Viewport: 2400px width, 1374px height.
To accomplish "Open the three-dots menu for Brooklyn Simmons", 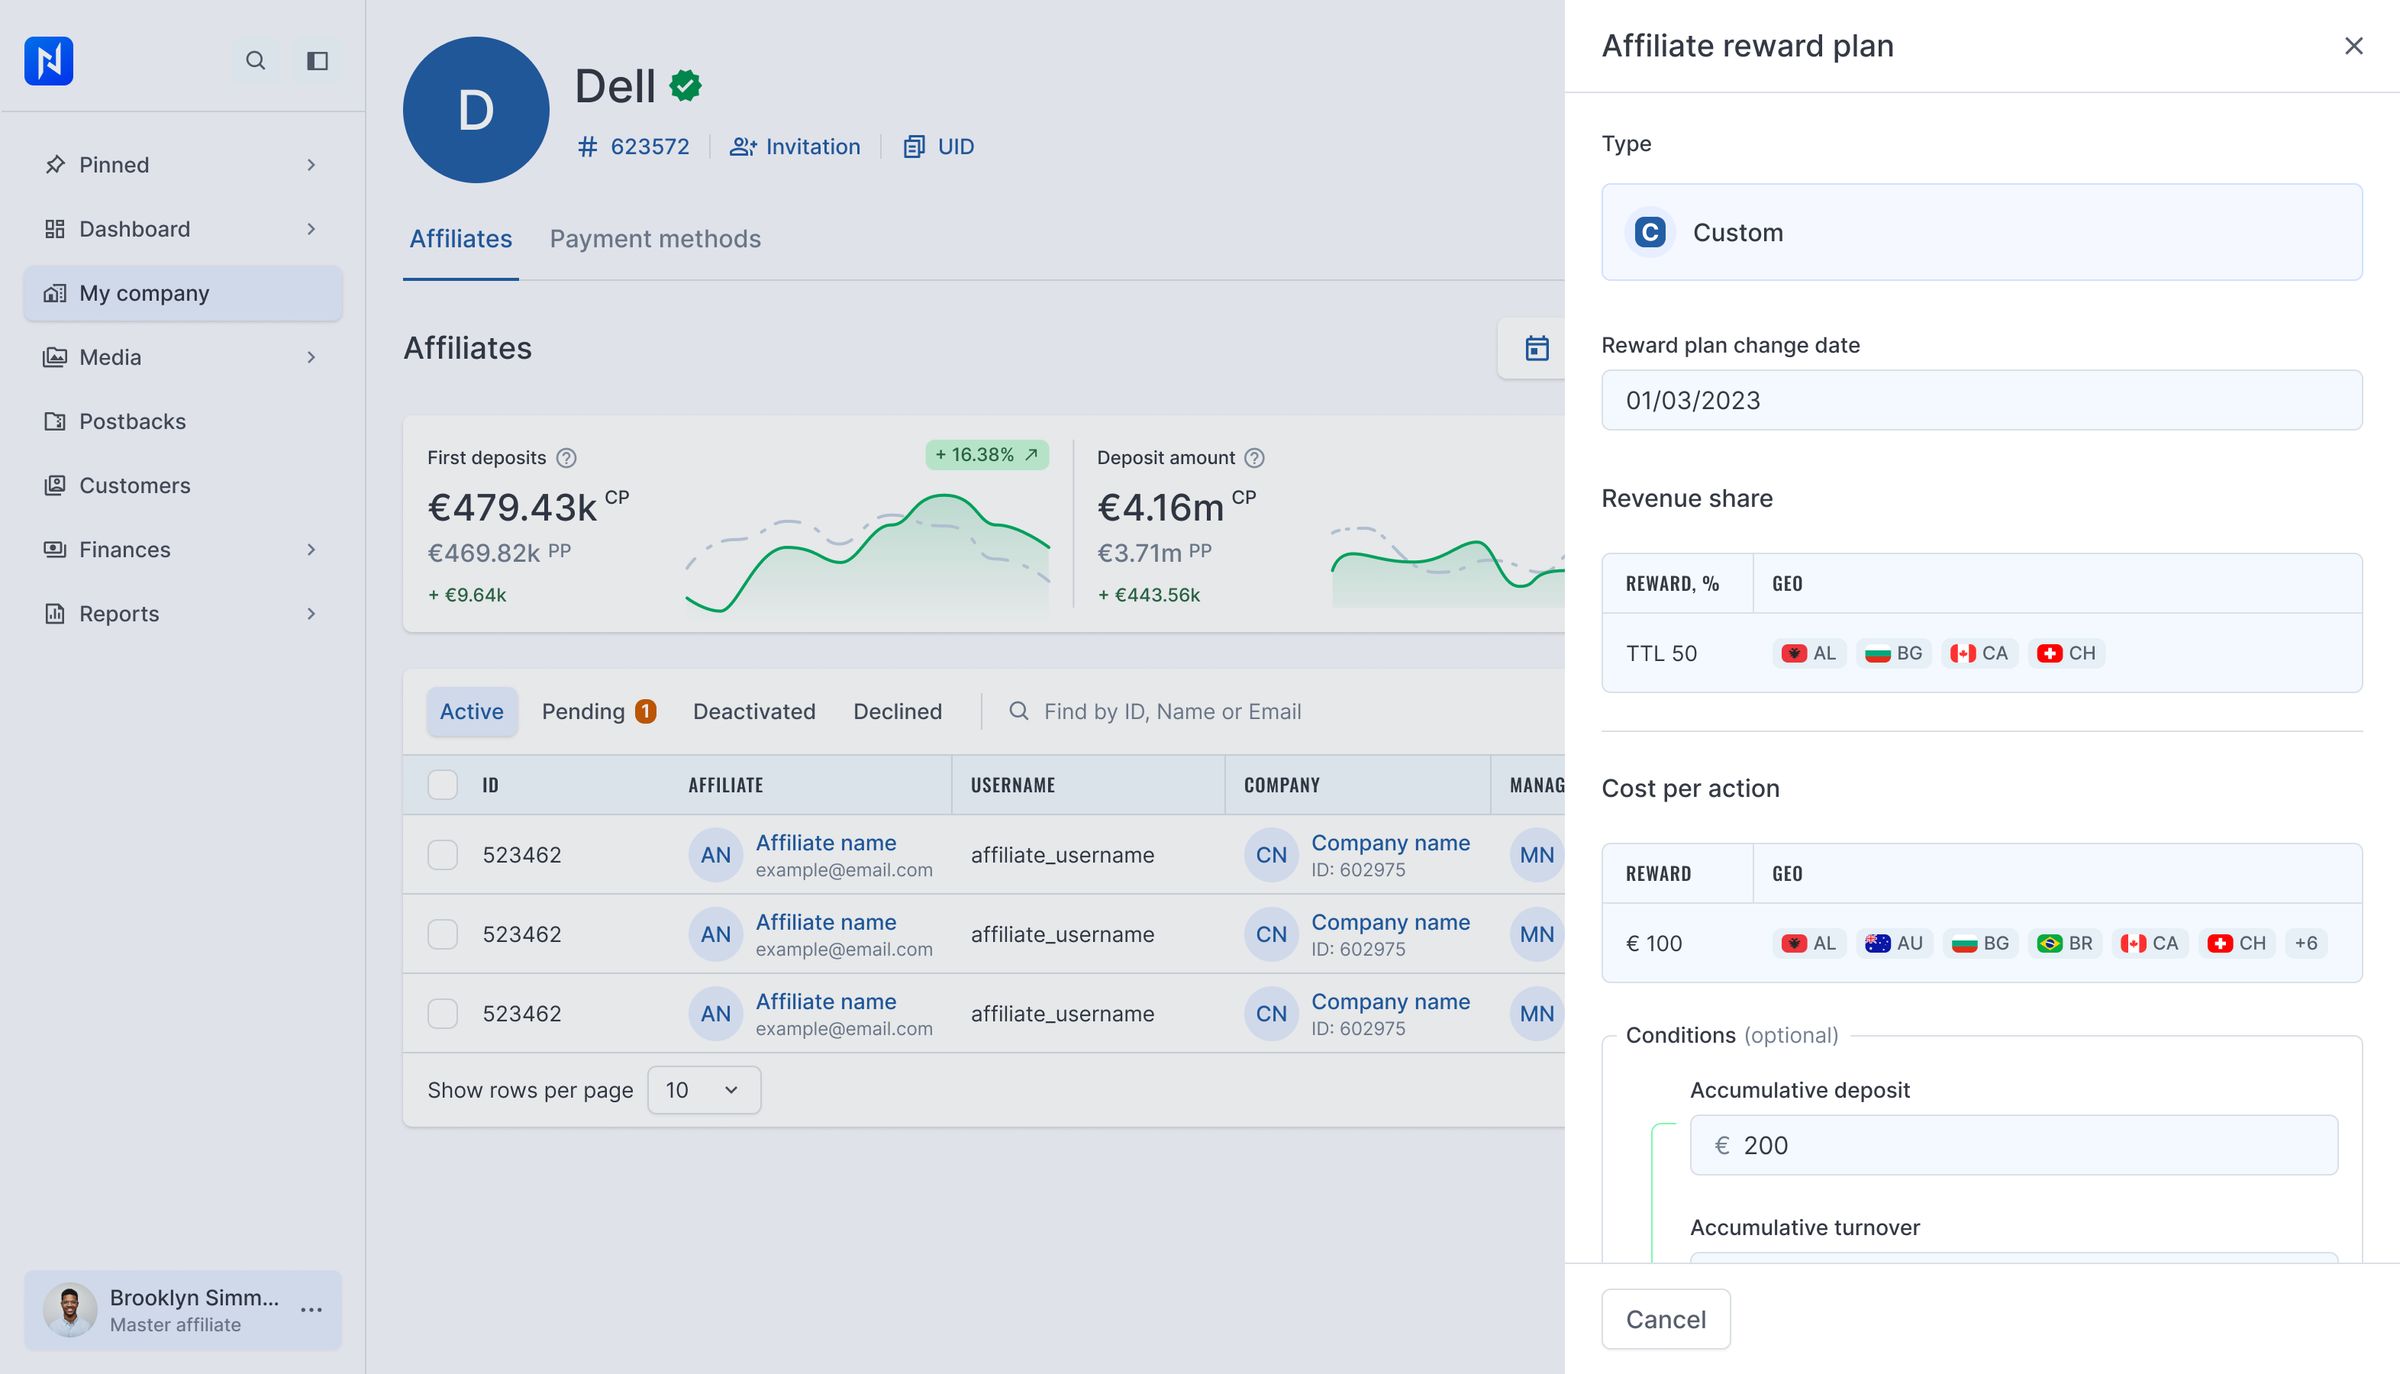I will (311, 1310).
